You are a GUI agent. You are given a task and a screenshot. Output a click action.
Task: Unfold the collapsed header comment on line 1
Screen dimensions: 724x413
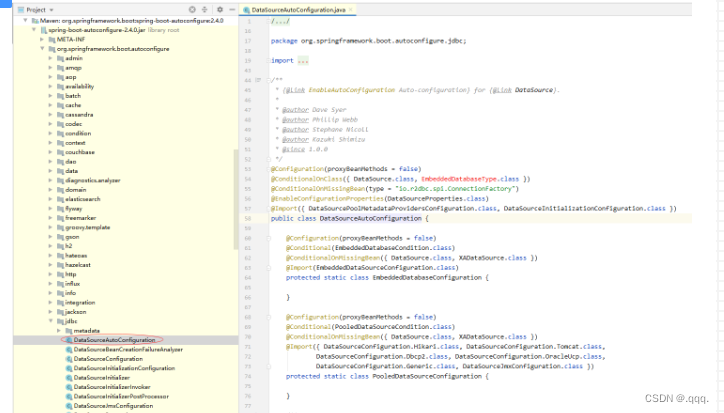(280, 21)
